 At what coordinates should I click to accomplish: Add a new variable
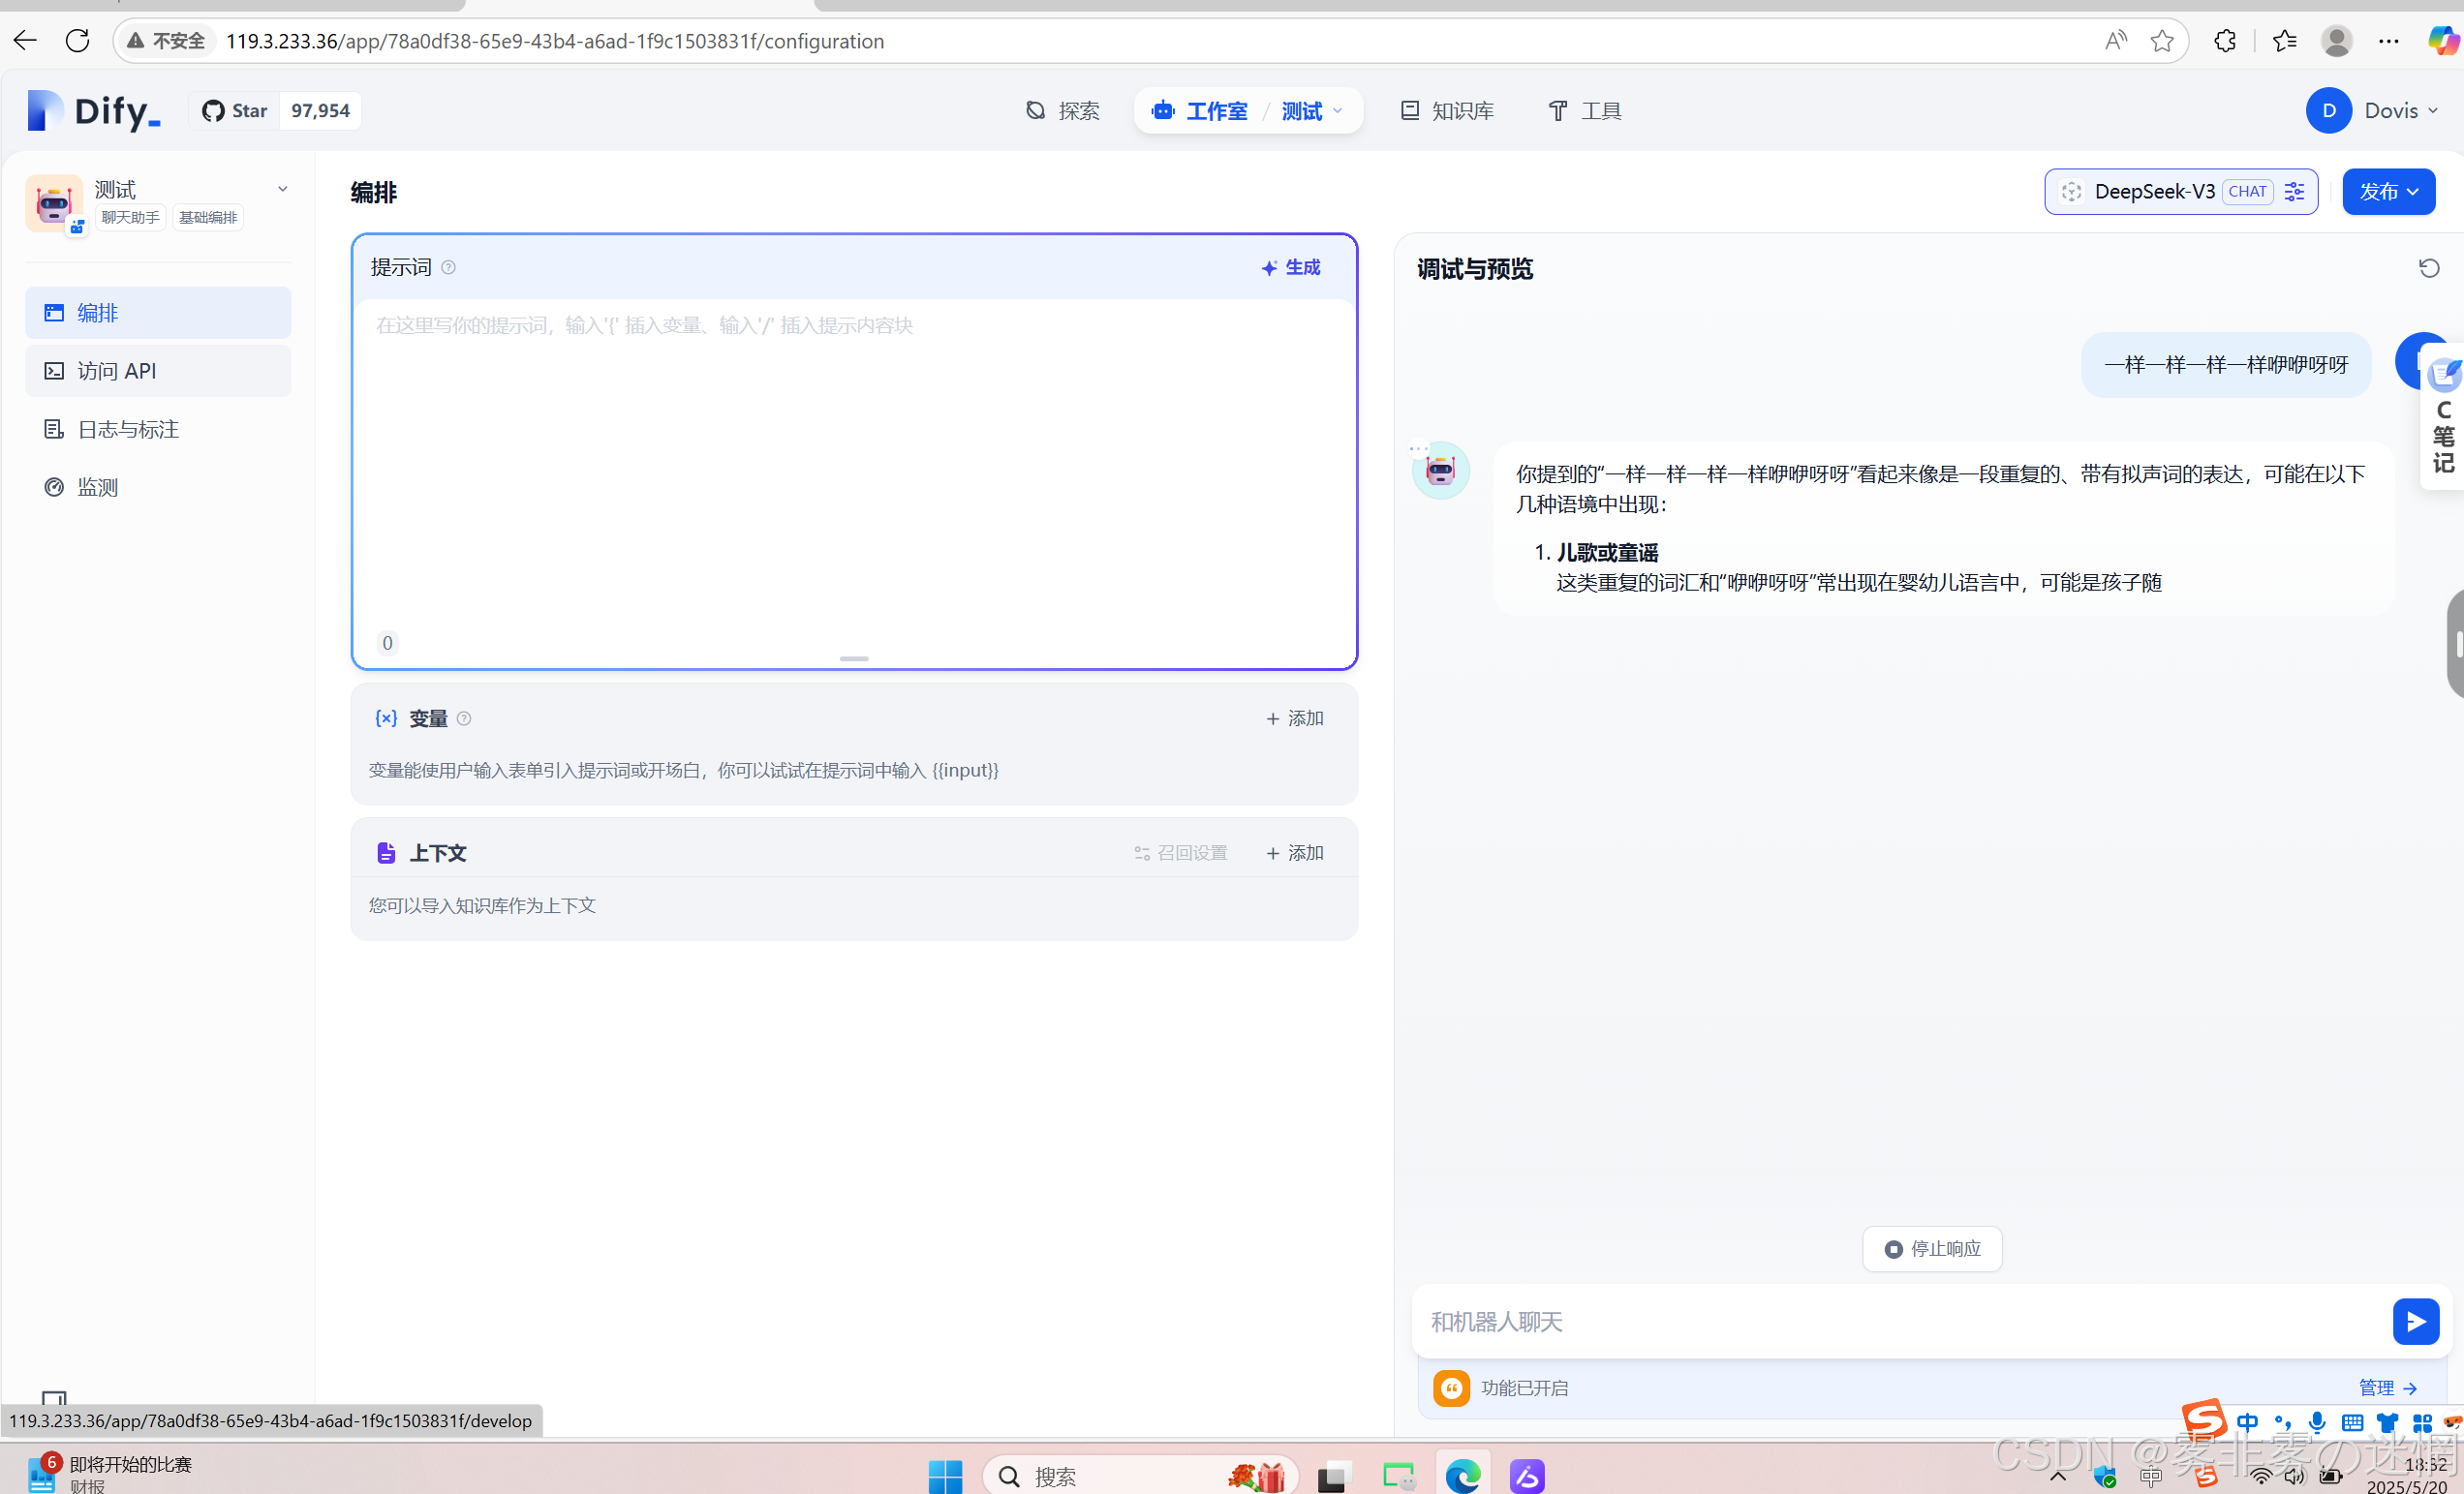tap(1294, 718)
